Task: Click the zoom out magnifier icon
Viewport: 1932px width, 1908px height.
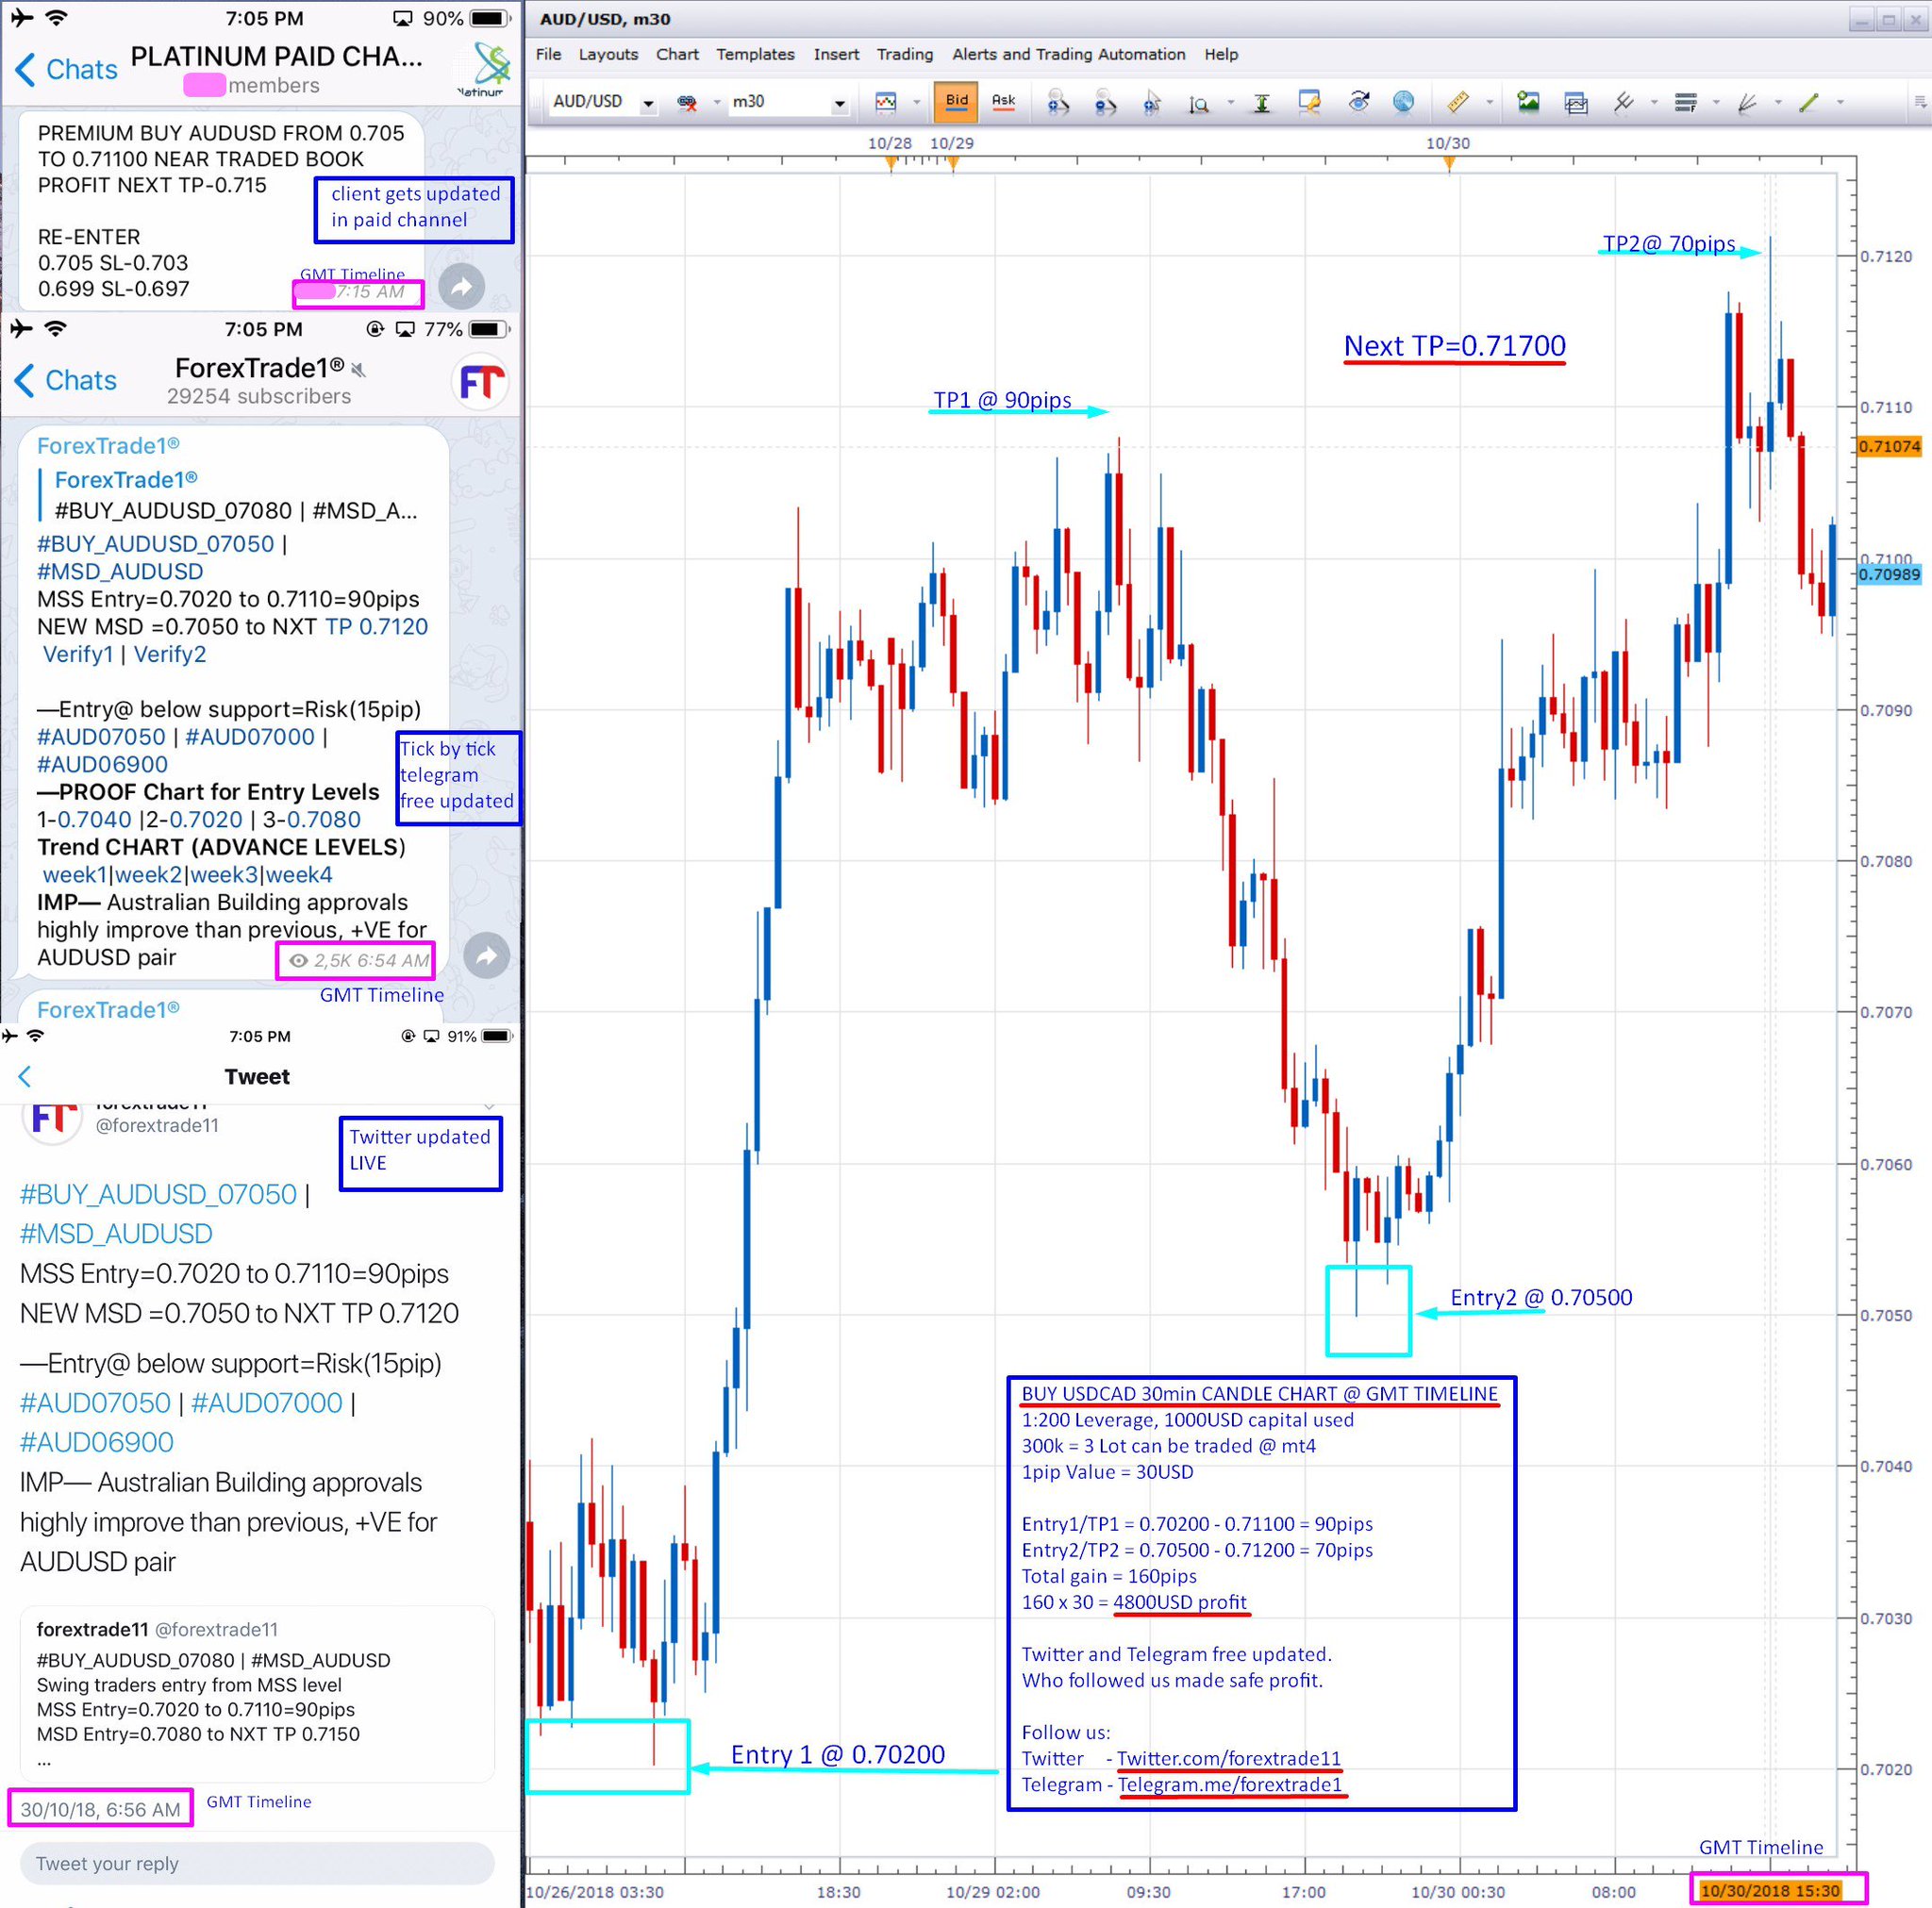Action: [1105, 102]
